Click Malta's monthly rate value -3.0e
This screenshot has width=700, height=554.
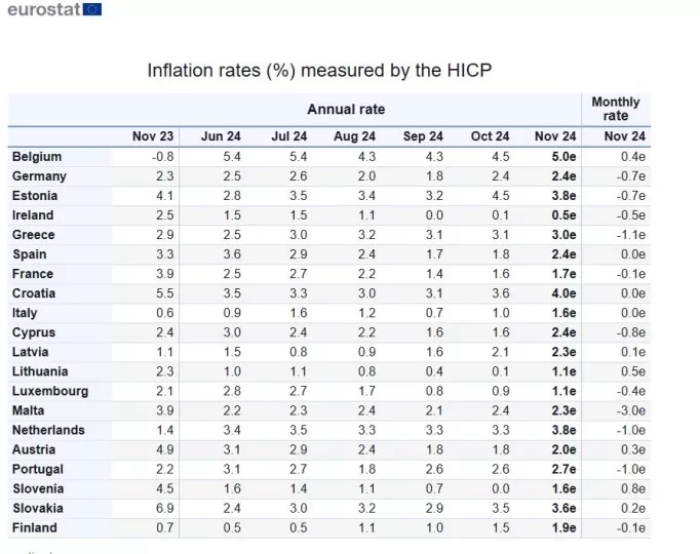pyautogui.click(x=630, y=411)
